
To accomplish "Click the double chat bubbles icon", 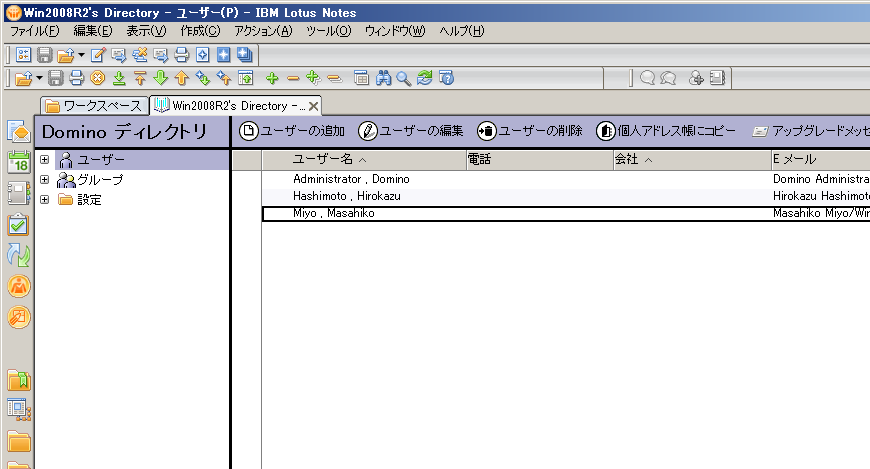I will coord(667,78).
